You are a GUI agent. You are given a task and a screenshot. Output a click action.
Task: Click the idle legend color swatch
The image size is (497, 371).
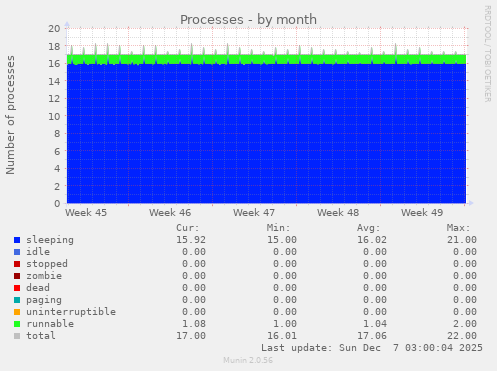point(17,252)
